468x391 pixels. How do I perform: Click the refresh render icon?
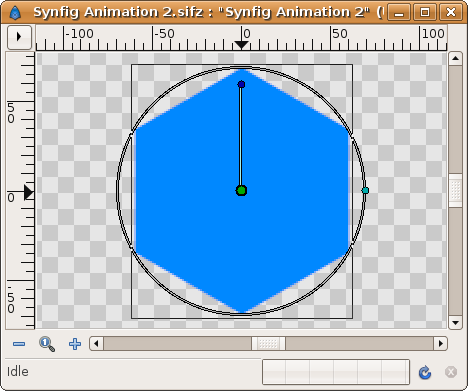(x=425, y=372)
